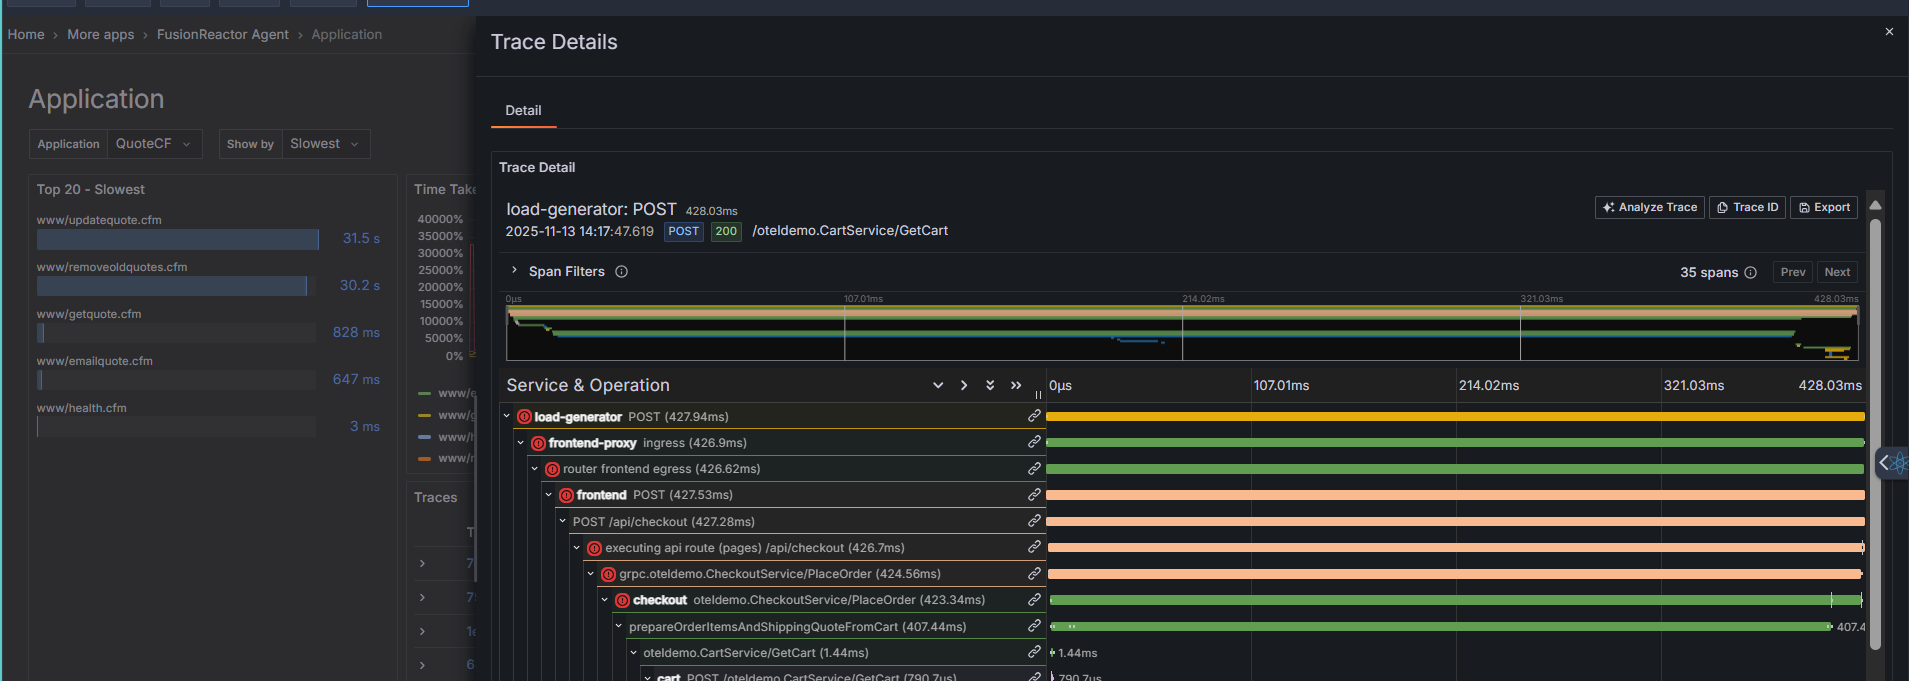Click the Analyze Trace button
The image size is (1909, 681).
(1649, 207)
